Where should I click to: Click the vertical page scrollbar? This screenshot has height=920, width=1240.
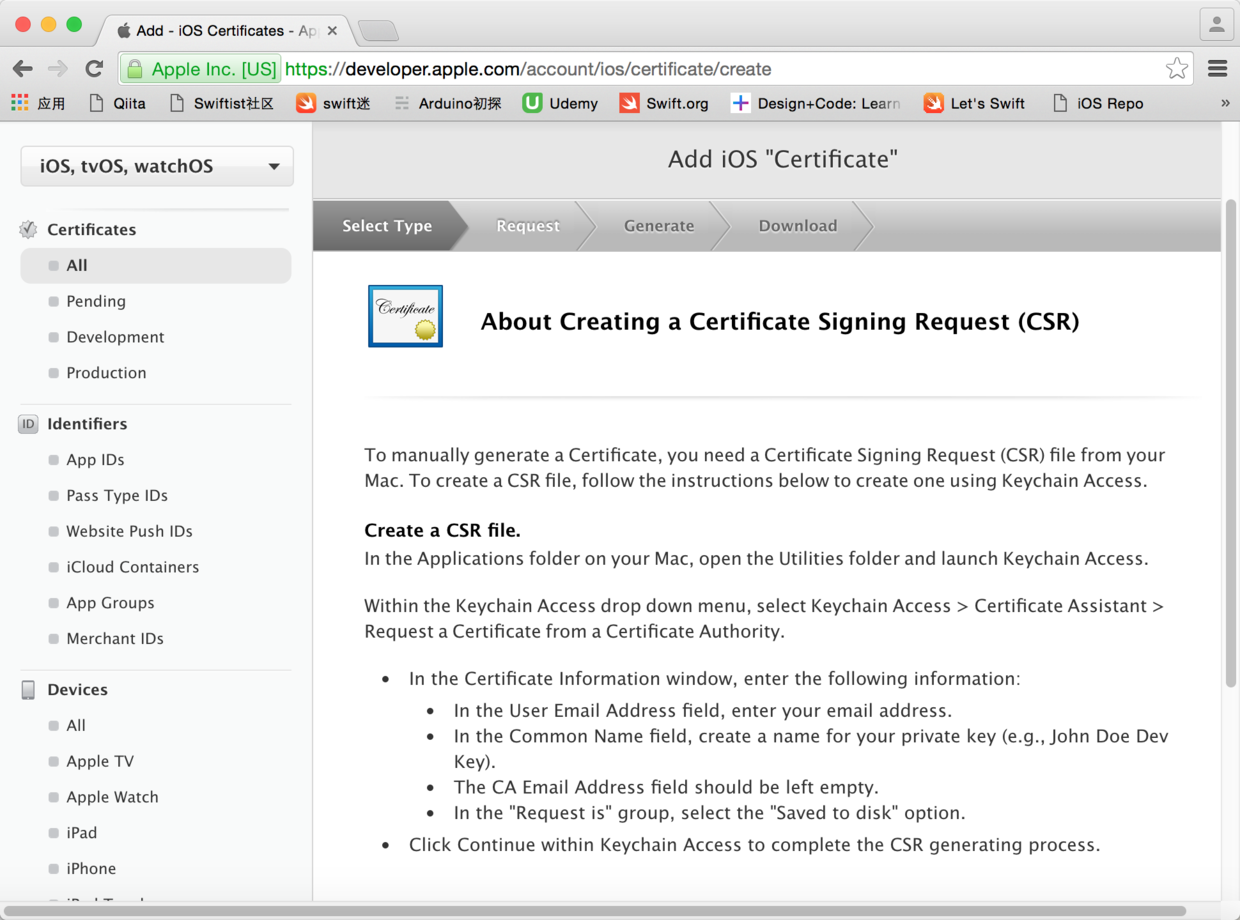click(x=1231, y=443)
